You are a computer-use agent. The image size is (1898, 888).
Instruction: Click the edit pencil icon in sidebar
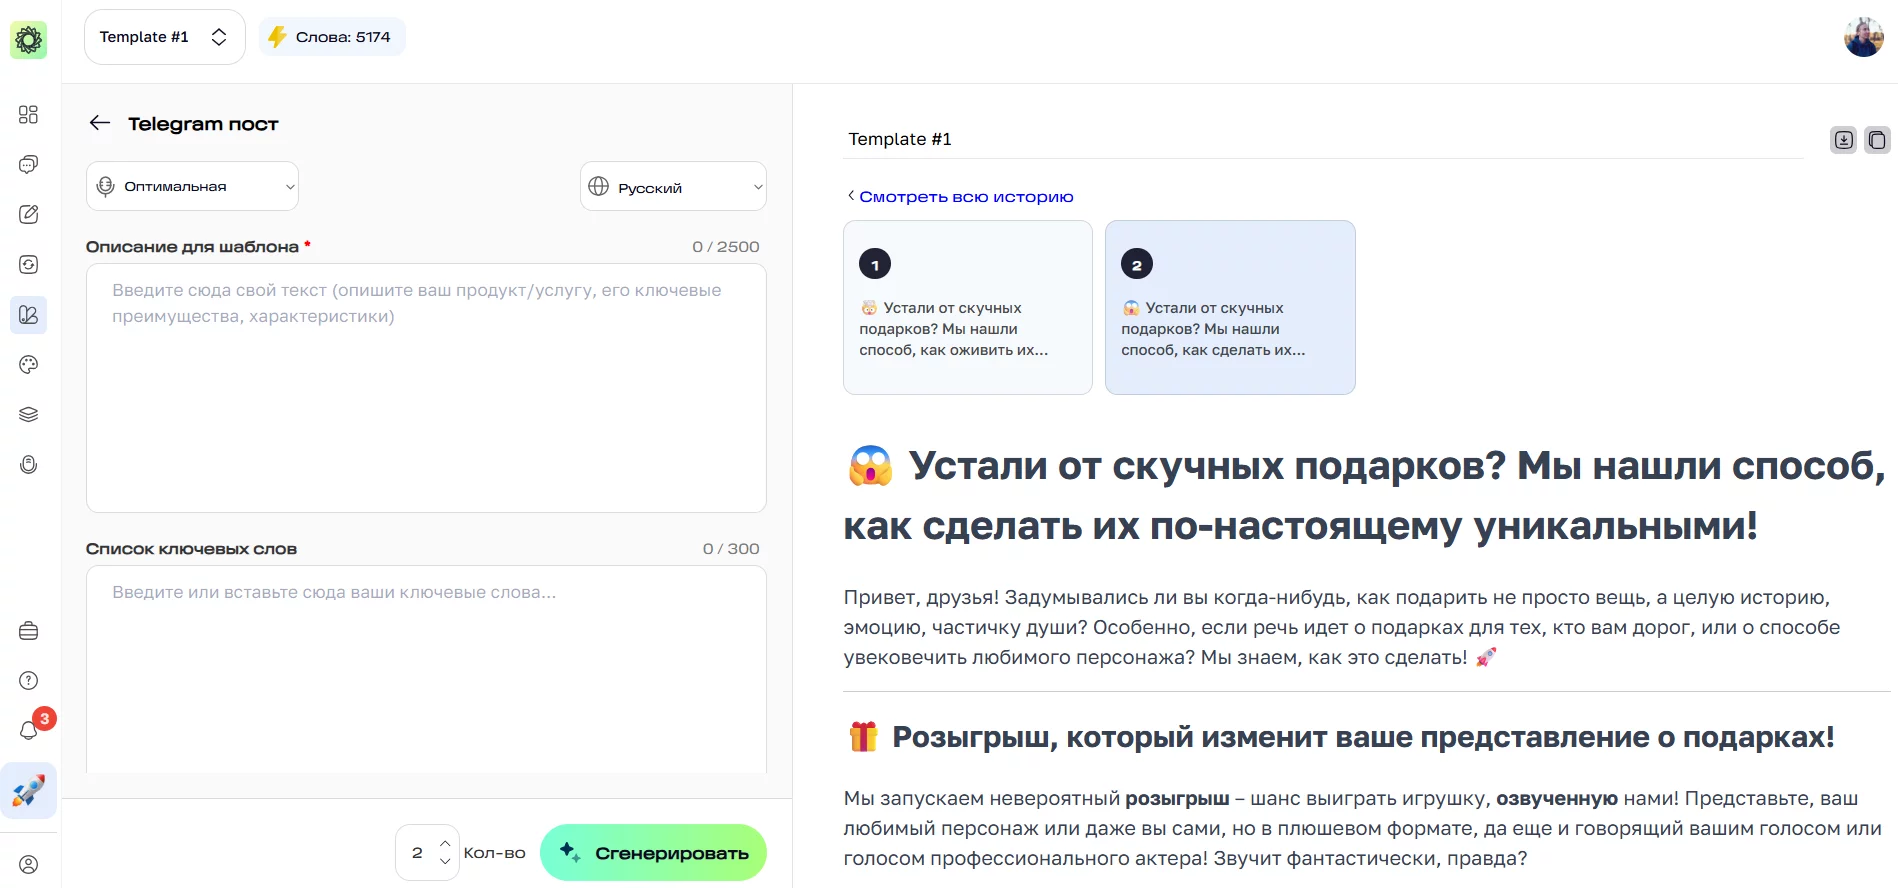28,214
